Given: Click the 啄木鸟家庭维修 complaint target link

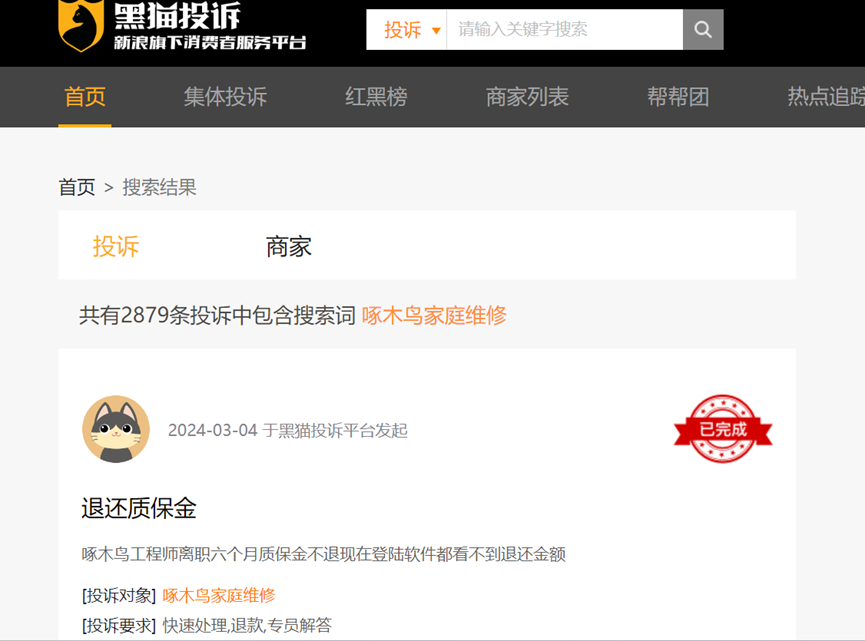Looking at the screenshot, I should [218, 595].
